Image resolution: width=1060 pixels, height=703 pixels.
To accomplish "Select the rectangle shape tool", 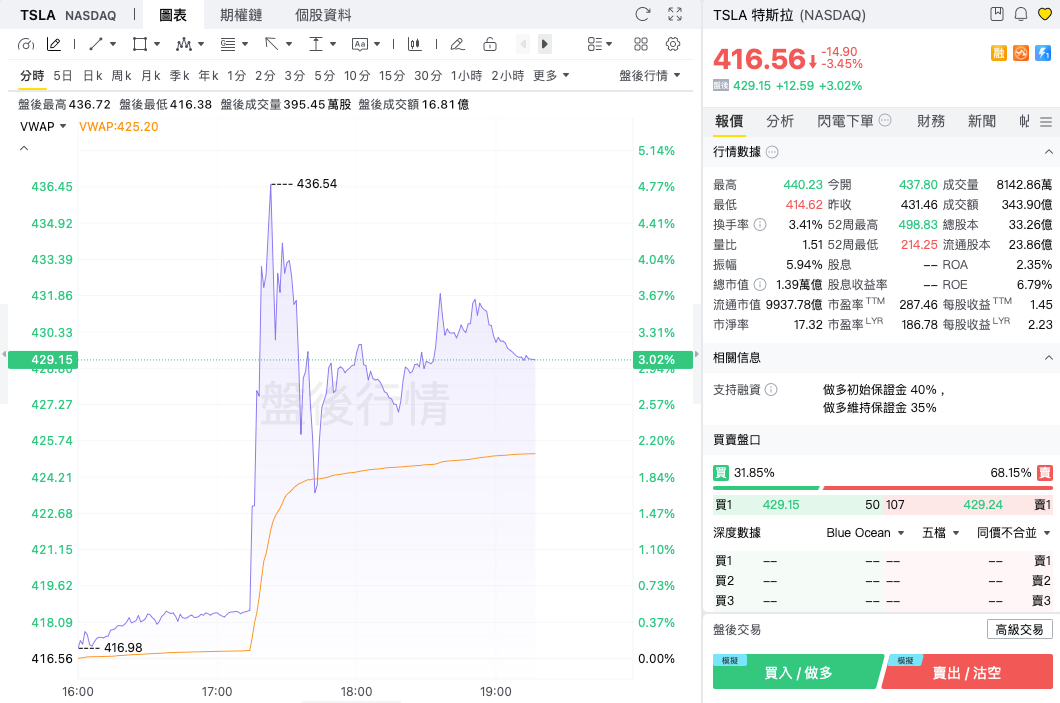I will [140, 45].
